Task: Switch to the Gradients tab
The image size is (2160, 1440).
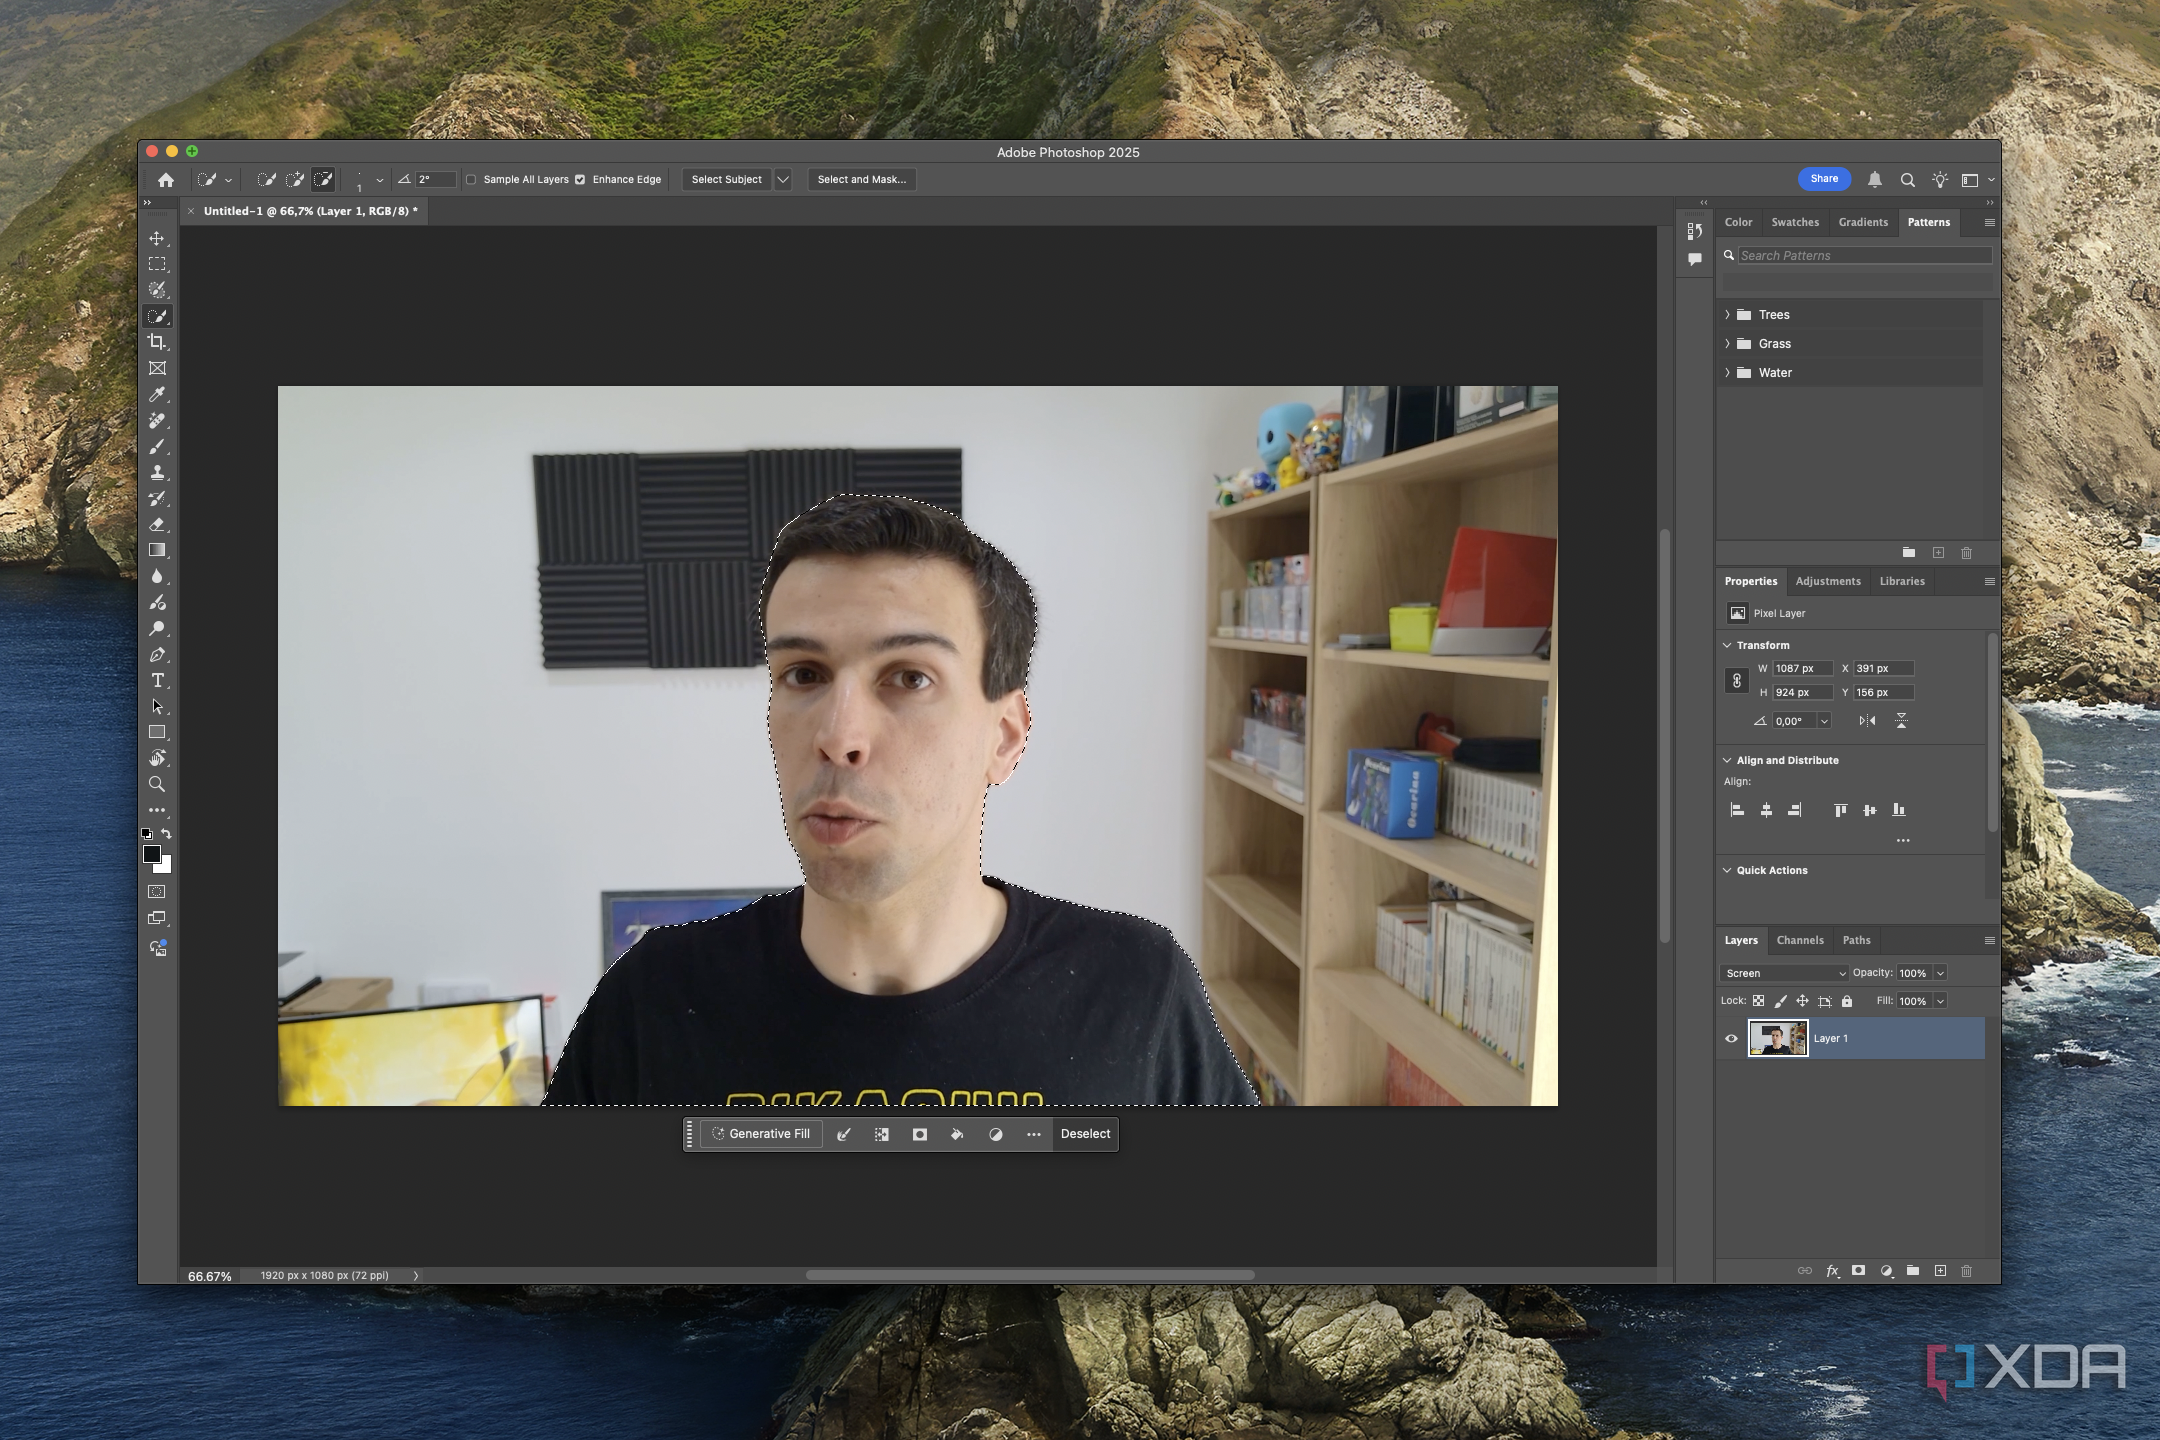Action: (x=1863, y=222)
